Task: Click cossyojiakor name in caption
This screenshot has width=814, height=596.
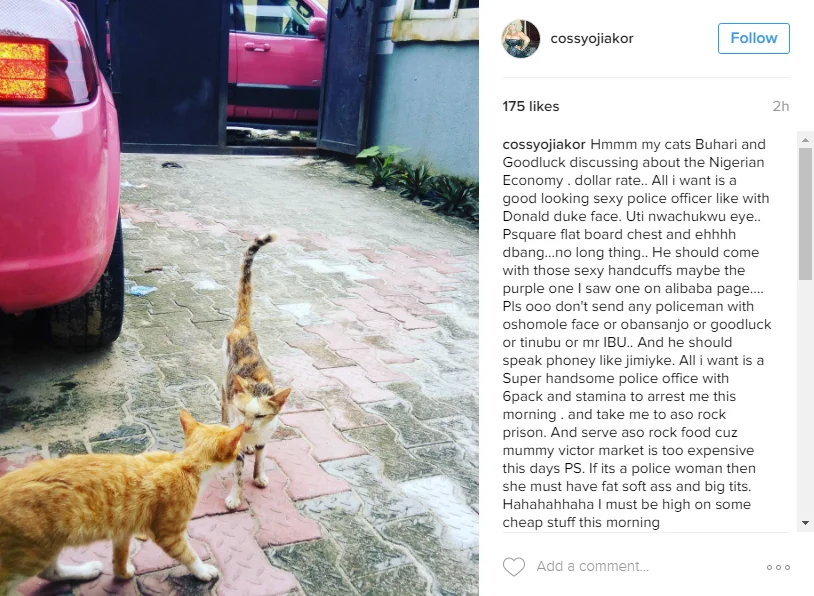Action: [x=544, y=144]
